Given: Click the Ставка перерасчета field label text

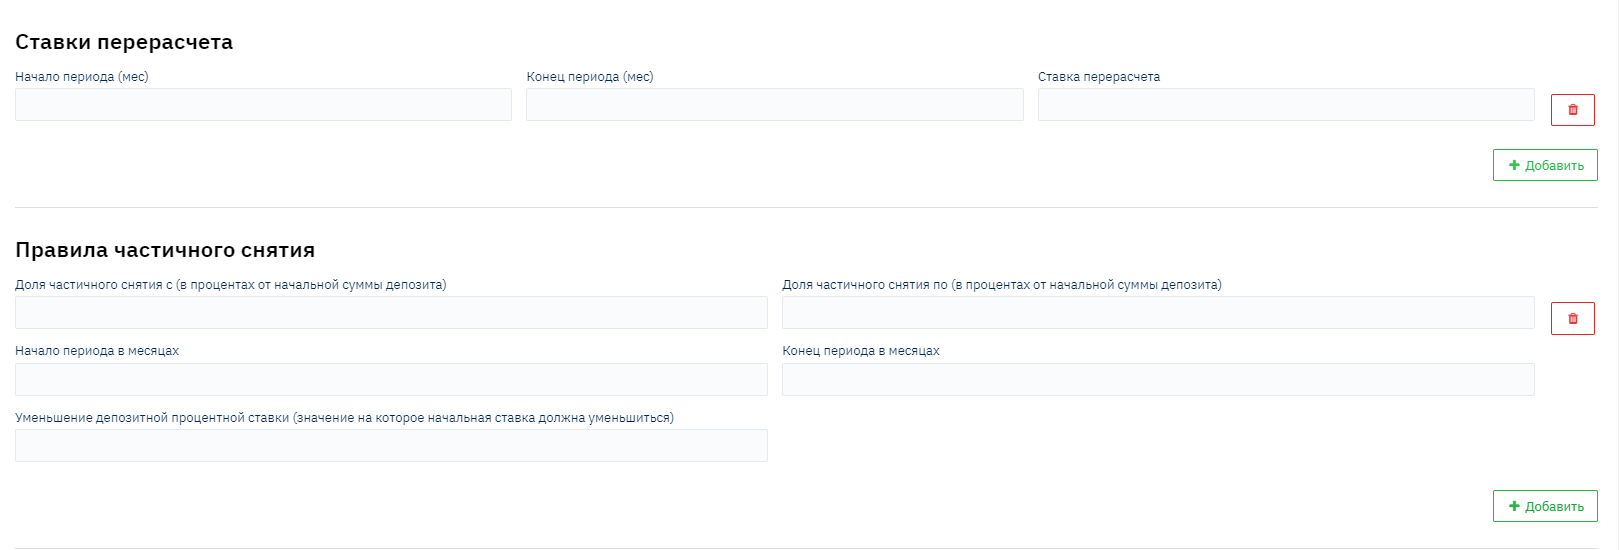Looking at the screenshot, I should click(1098, 77).
